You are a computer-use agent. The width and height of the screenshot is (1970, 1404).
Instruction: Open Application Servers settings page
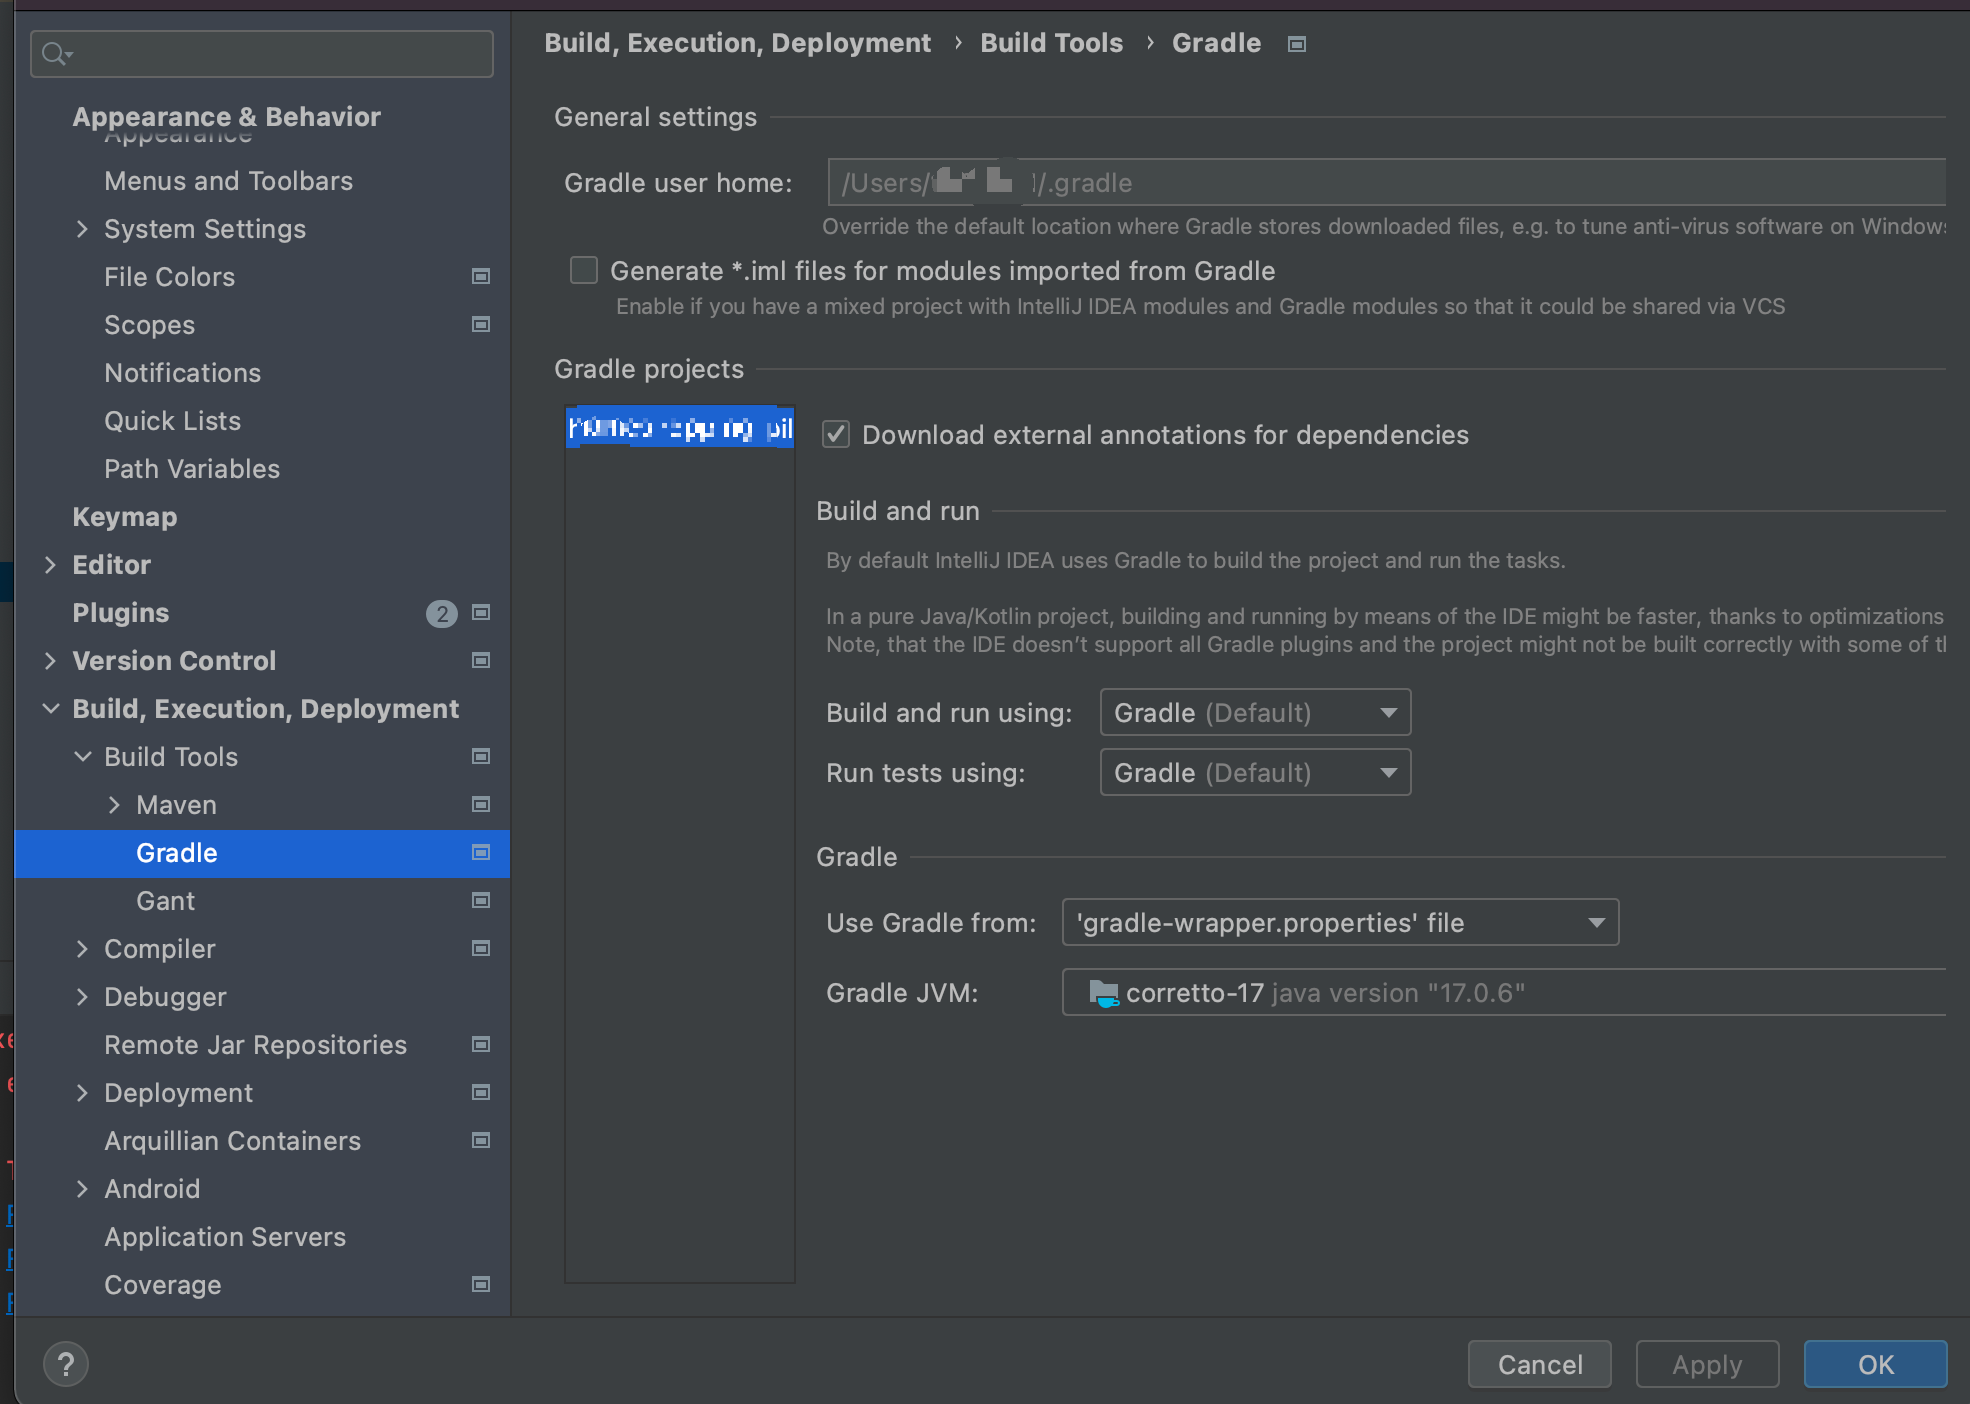225,1237
